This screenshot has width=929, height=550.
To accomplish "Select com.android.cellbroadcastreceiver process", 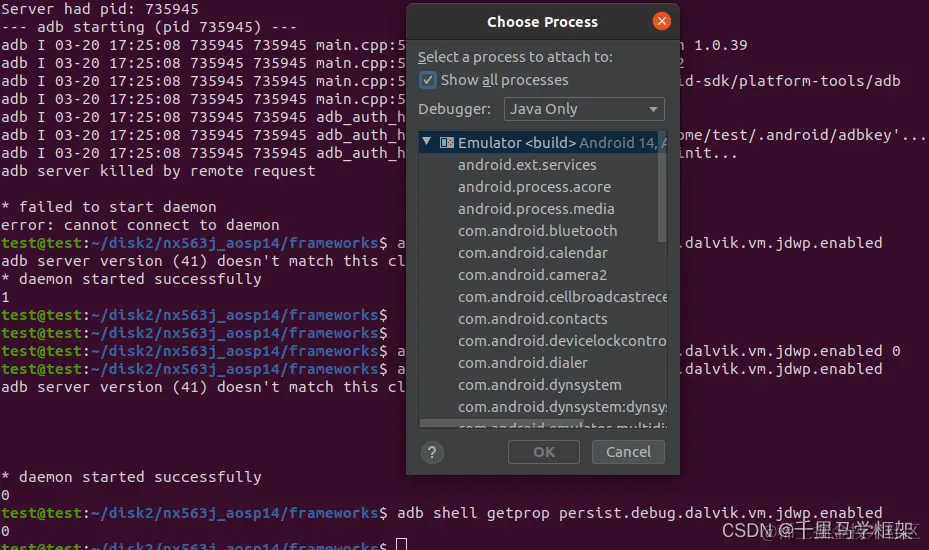I will click(x=562, y=296).
